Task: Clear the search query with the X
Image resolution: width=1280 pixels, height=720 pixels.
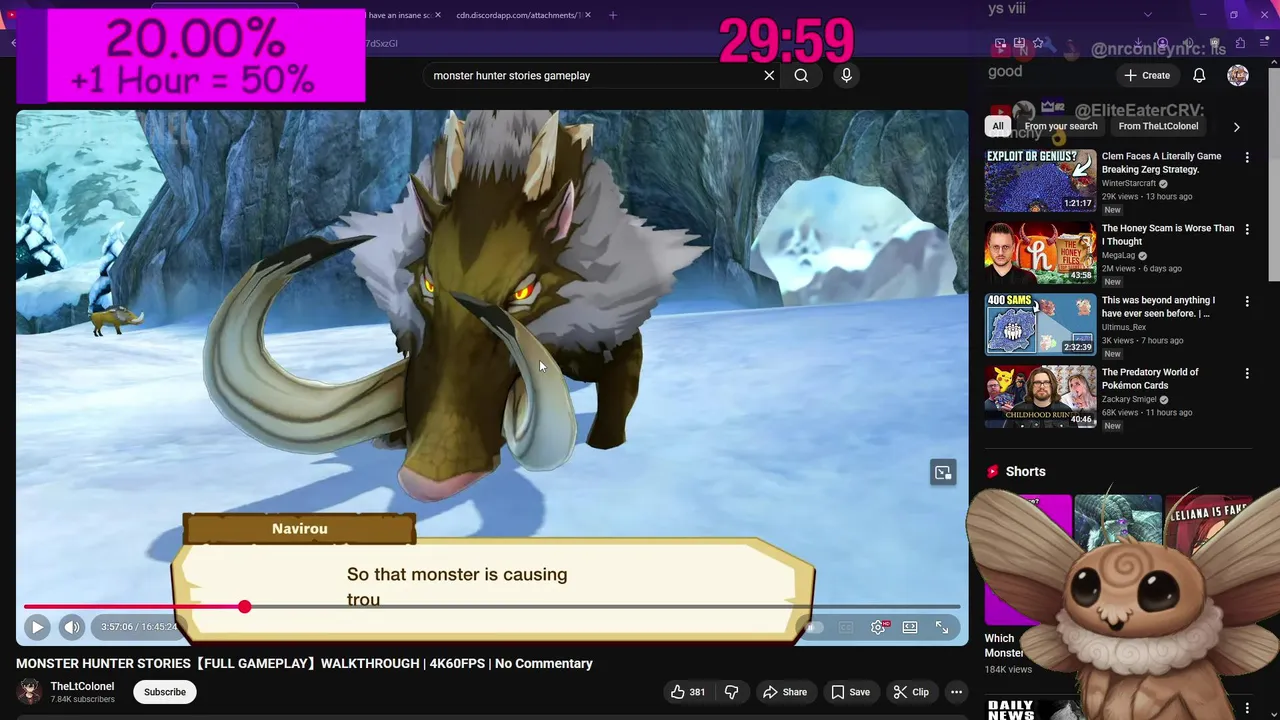Action: click(769, 75)
